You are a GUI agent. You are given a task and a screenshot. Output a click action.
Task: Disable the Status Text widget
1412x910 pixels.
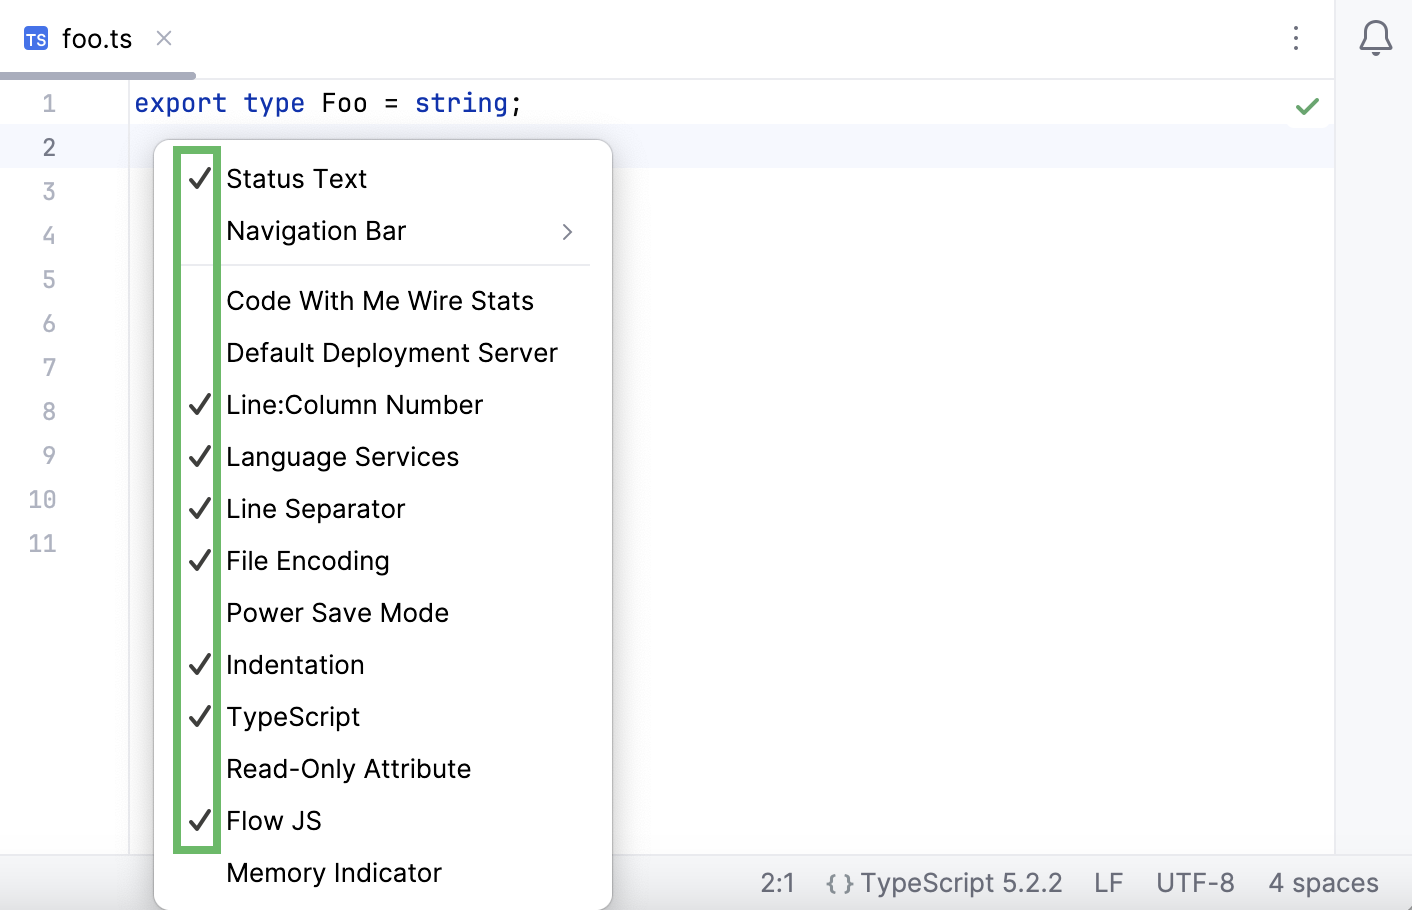tap(296, 179)
